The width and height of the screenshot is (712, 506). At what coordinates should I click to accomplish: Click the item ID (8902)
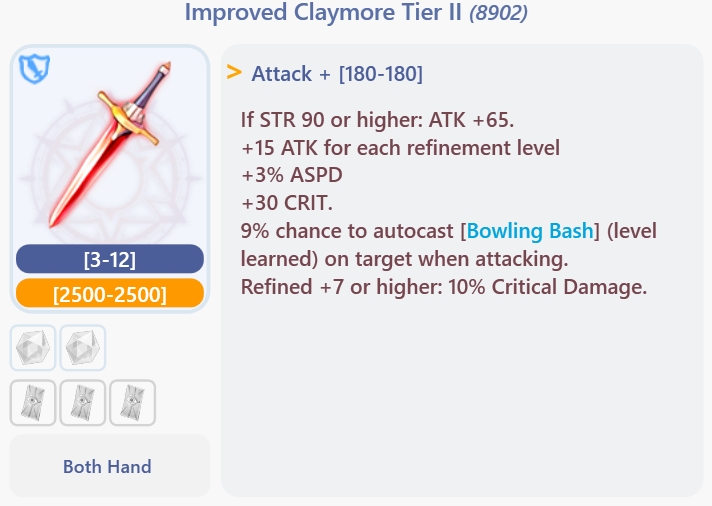pyautogui.click(x=499, y=14)
